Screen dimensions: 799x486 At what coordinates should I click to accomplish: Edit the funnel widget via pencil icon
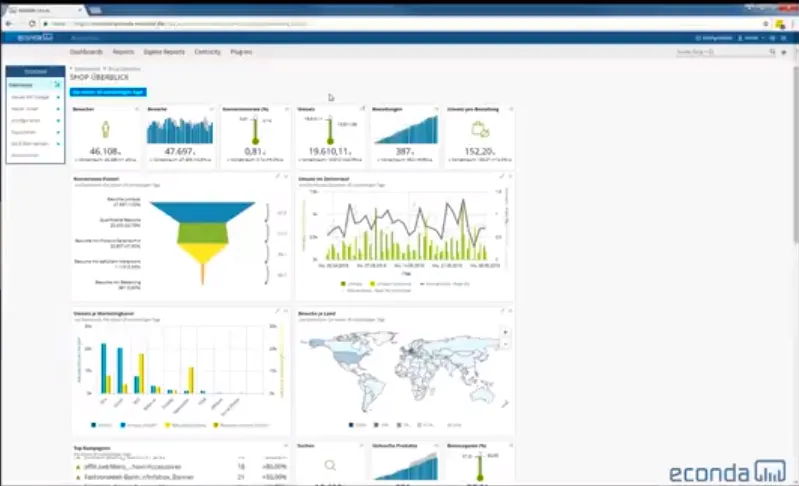click(x=278, y=176)
